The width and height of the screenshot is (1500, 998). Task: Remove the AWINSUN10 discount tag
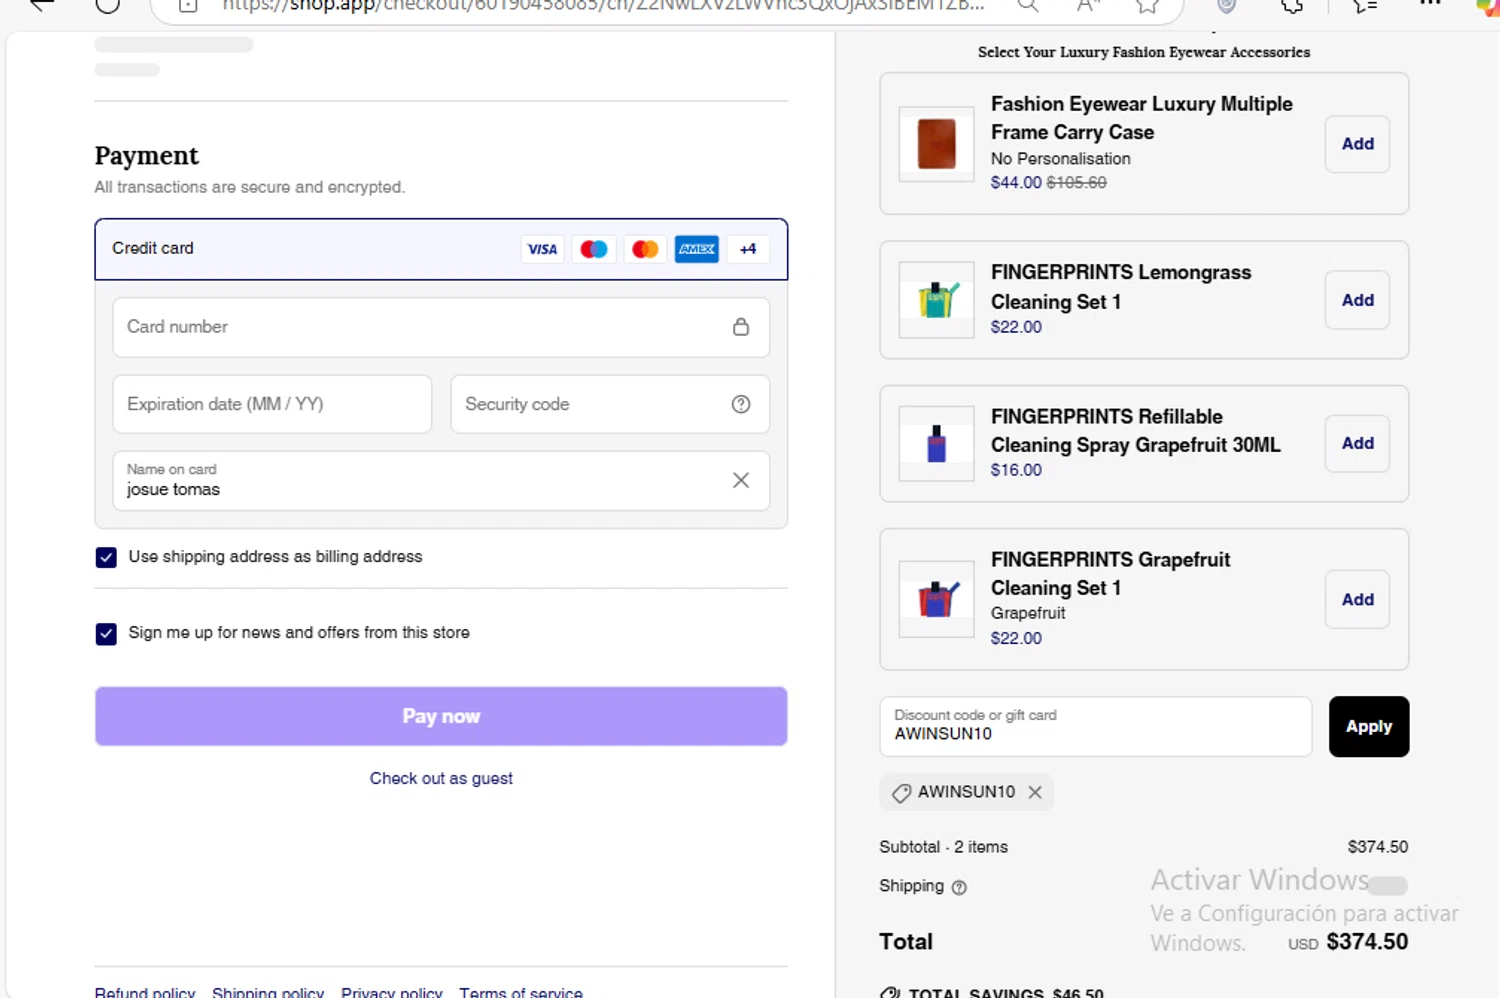(x=1035, y=792)
